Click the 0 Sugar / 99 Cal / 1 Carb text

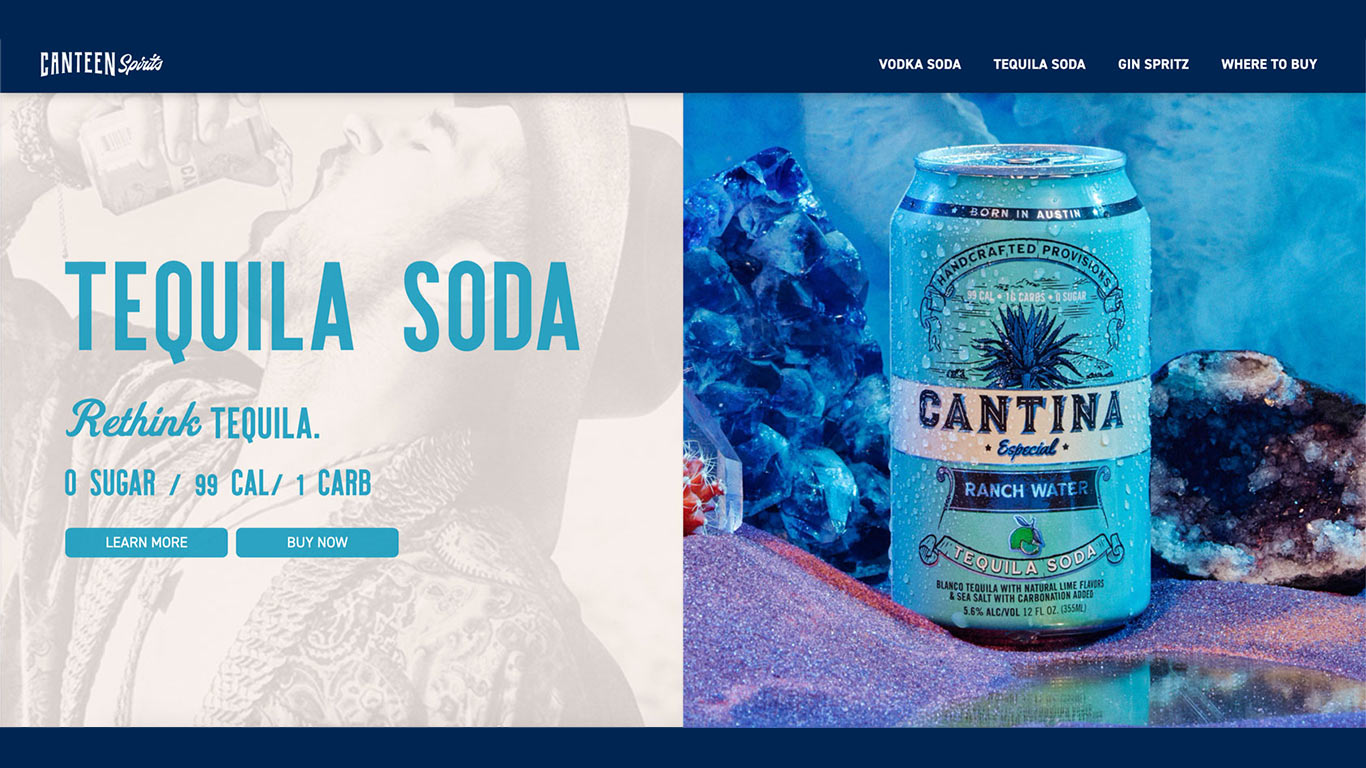[x=218, y=484]
